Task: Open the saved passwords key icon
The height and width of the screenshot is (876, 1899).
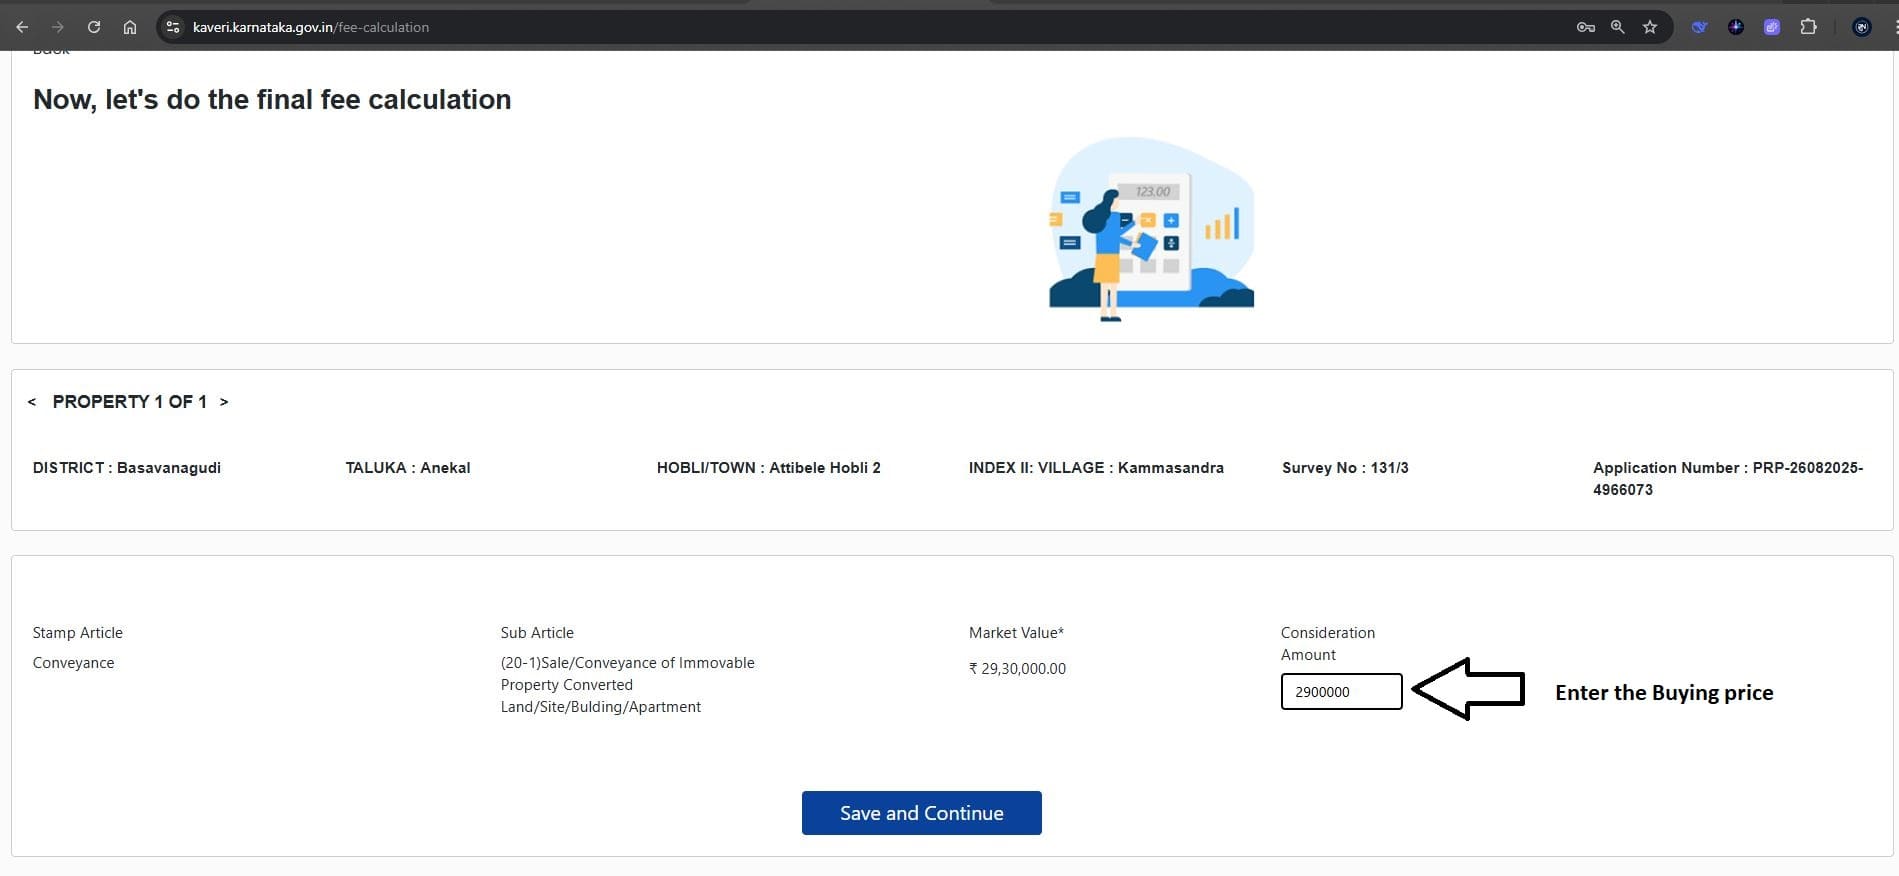Action: [1585, 27]
